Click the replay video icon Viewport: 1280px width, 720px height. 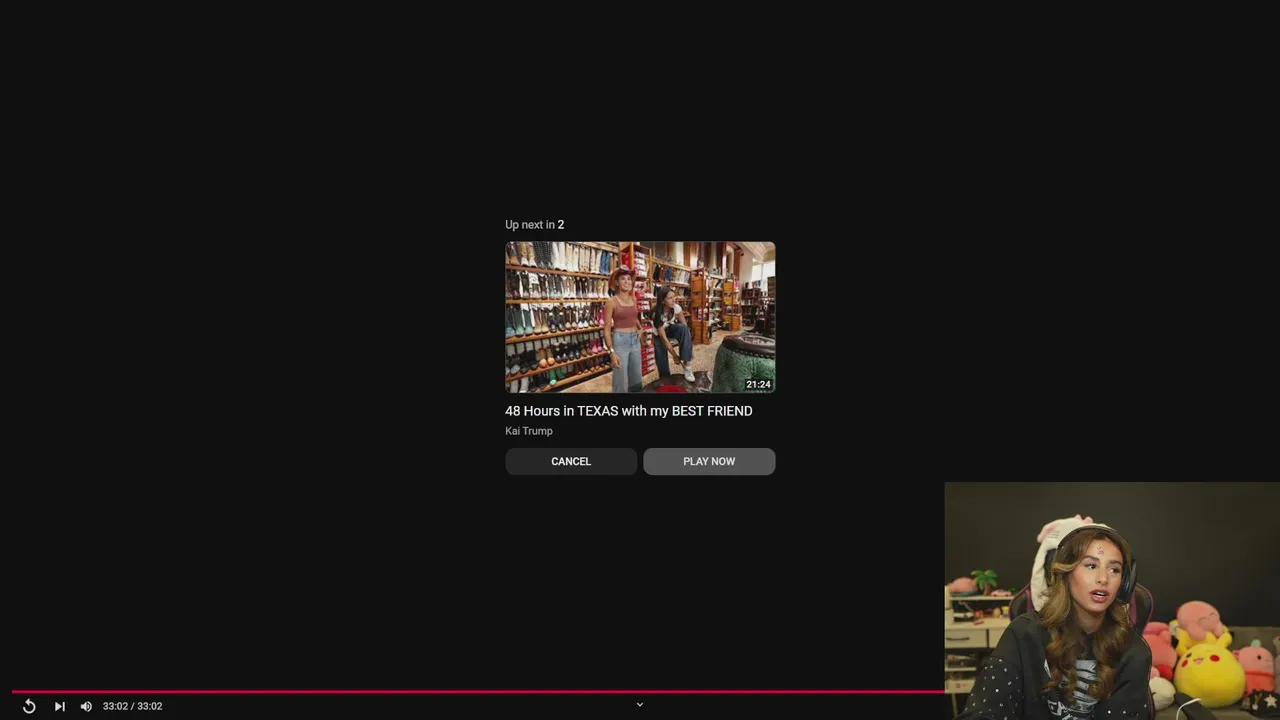(29, 706)
